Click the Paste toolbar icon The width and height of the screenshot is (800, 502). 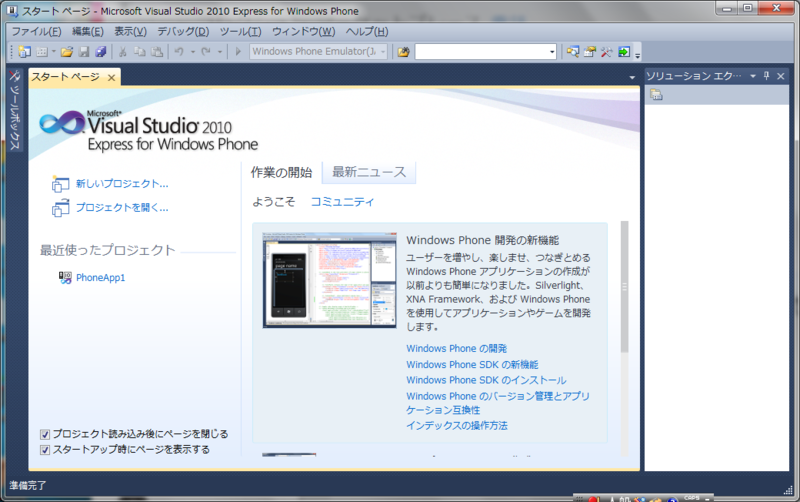[x=157, y=52]
